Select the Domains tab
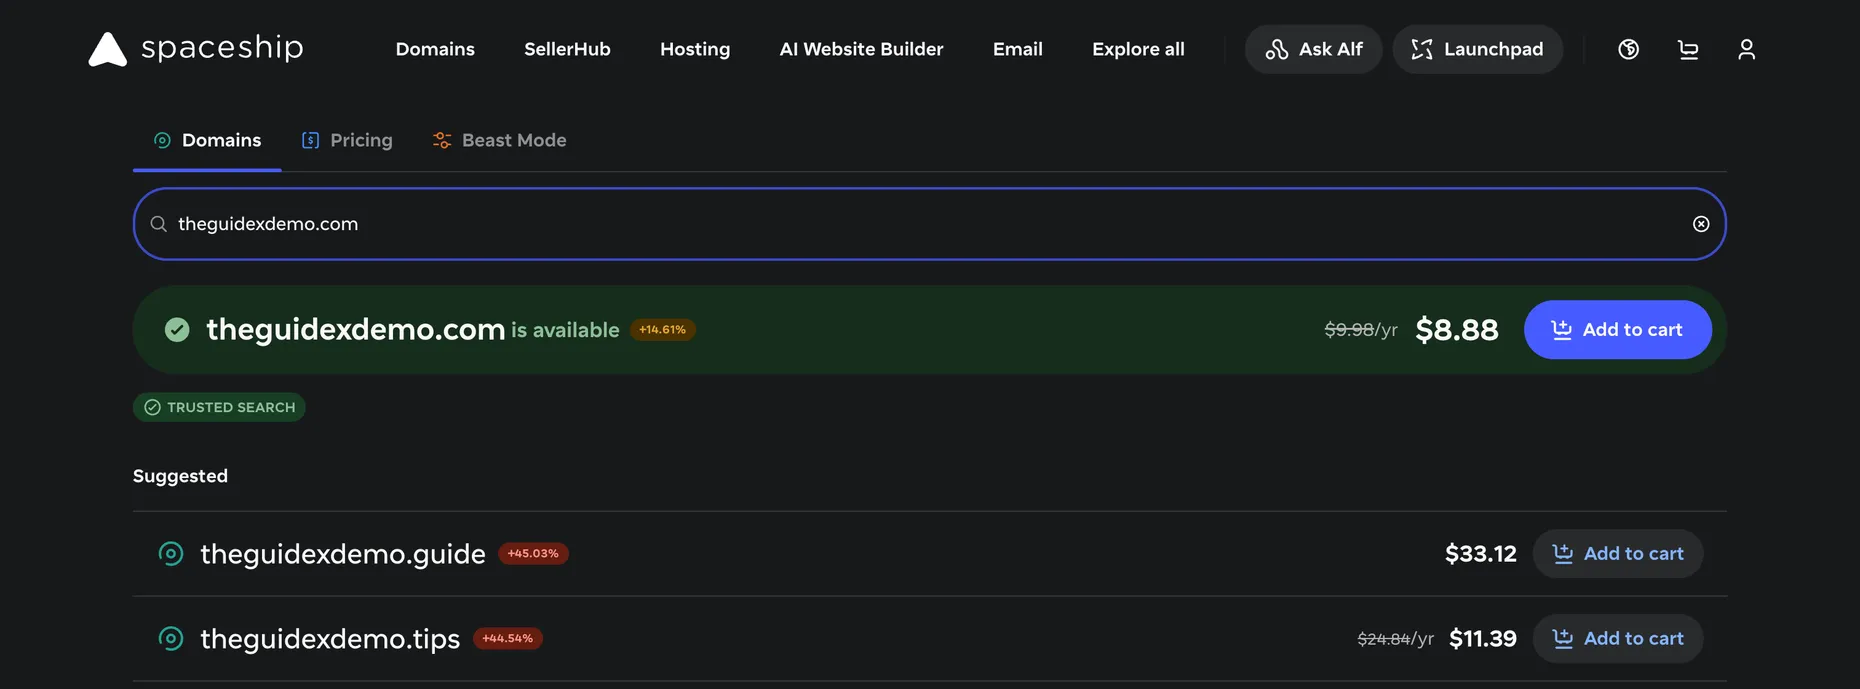This screenshot has height=689, width=1860. tap(207, 140)
